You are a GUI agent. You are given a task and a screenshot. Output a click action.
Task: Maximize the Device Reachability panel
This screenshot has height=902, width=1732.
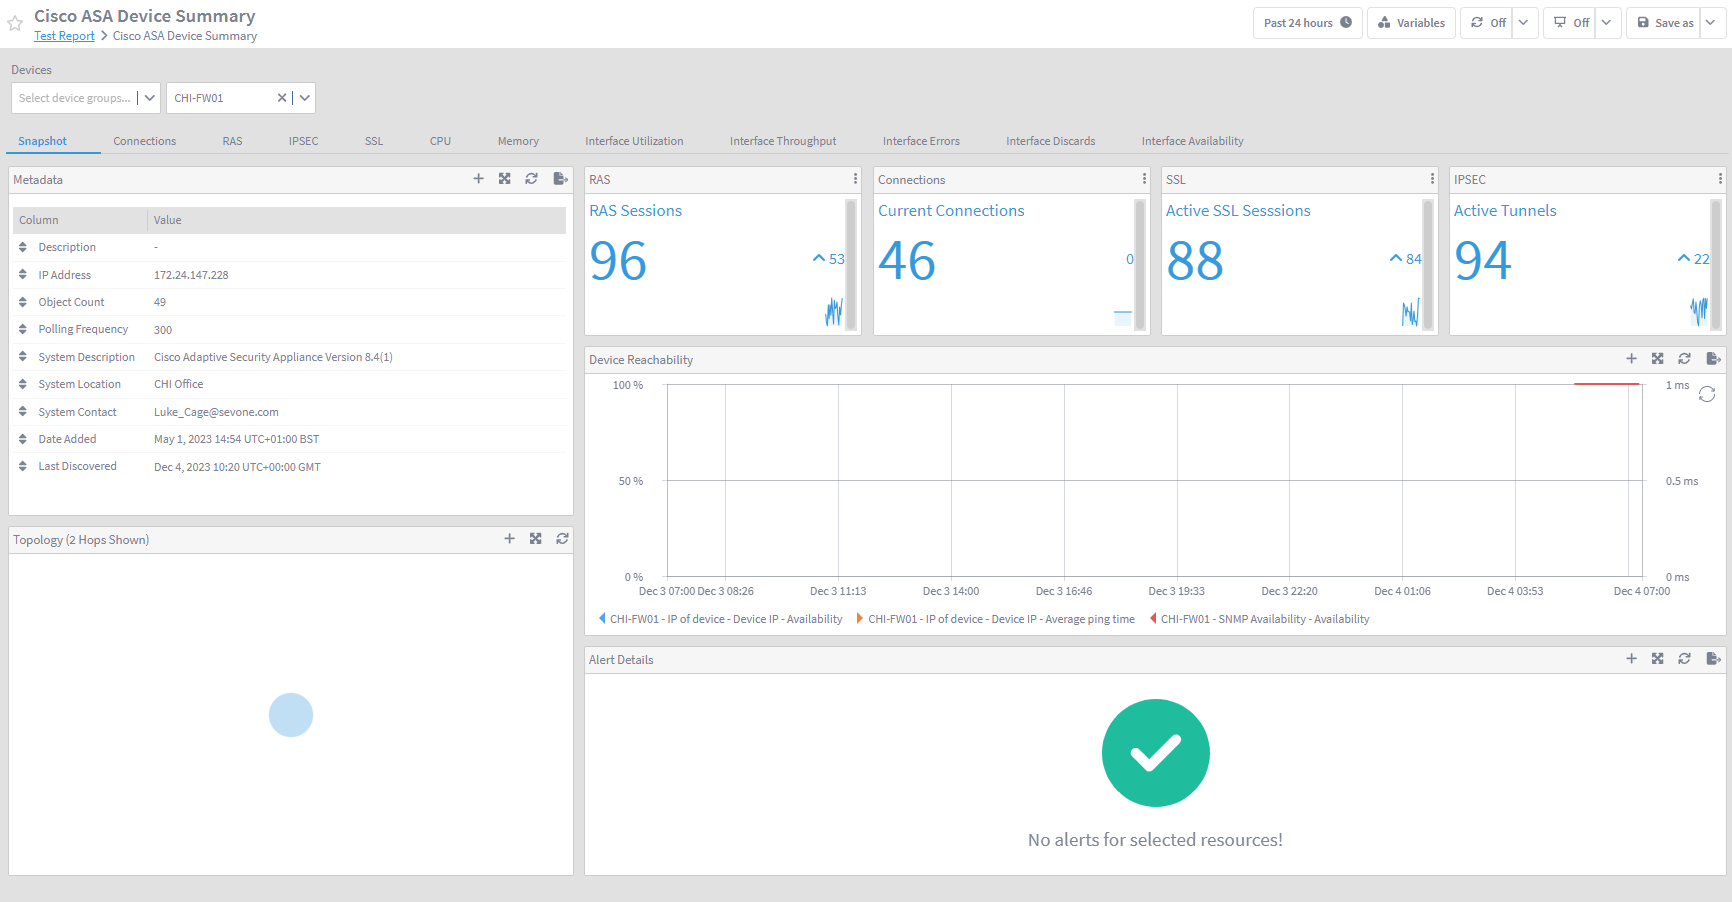(1658, 359)
